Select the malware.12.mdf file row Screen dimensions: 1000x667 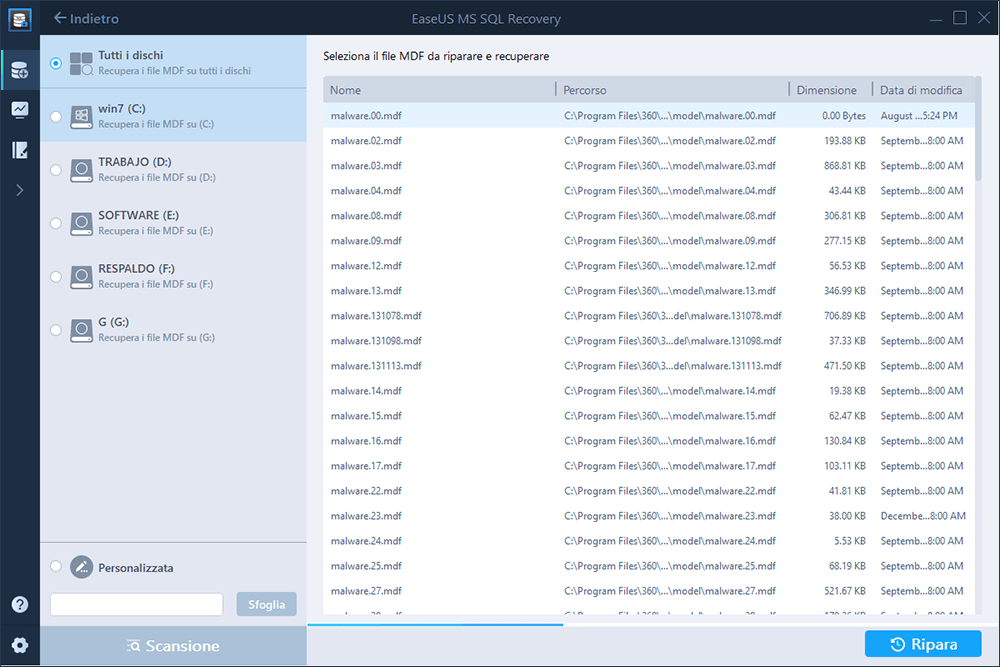(649, 266)
